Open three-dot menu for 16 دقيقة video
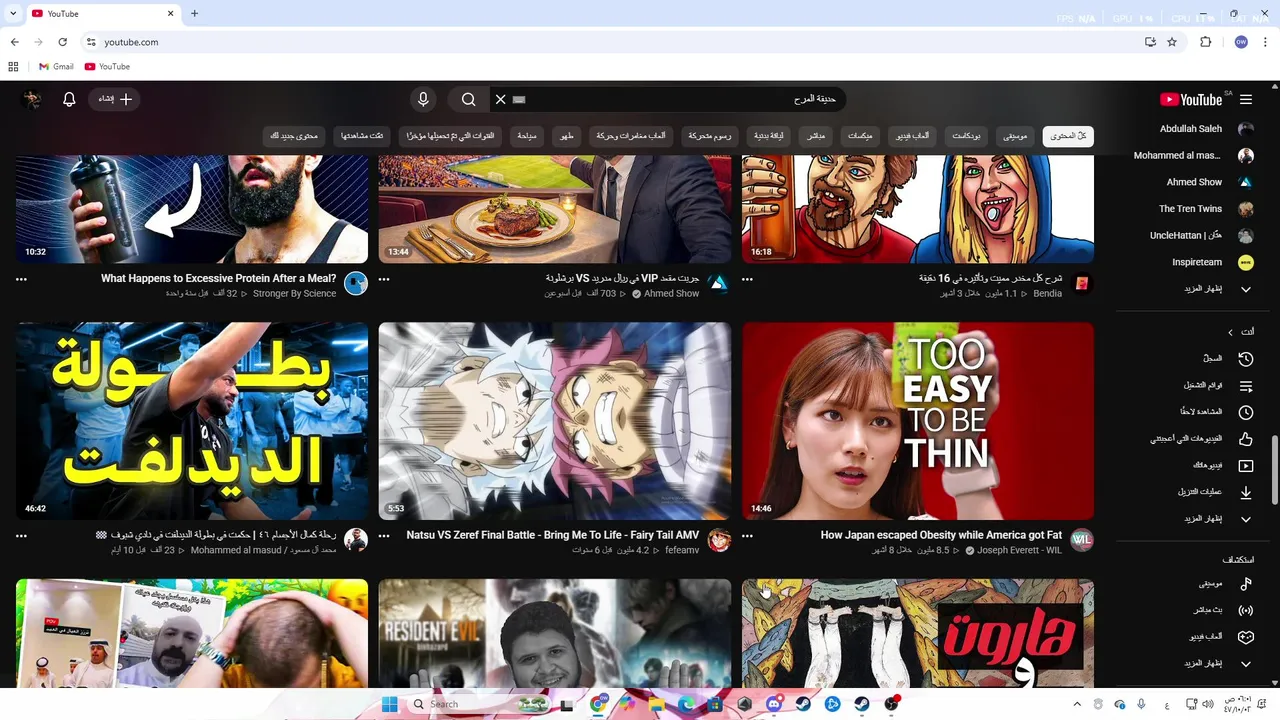Viewport: 1280px width, 720px height. [747, 279]
